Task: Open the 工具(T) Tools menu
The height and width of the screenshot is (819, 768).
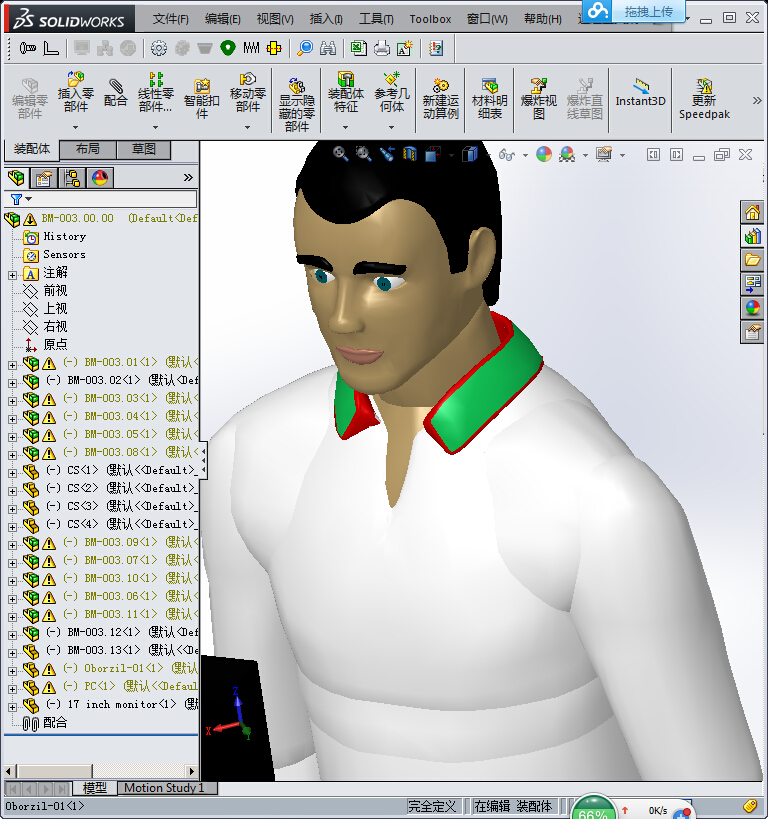Action: (376, 19)
